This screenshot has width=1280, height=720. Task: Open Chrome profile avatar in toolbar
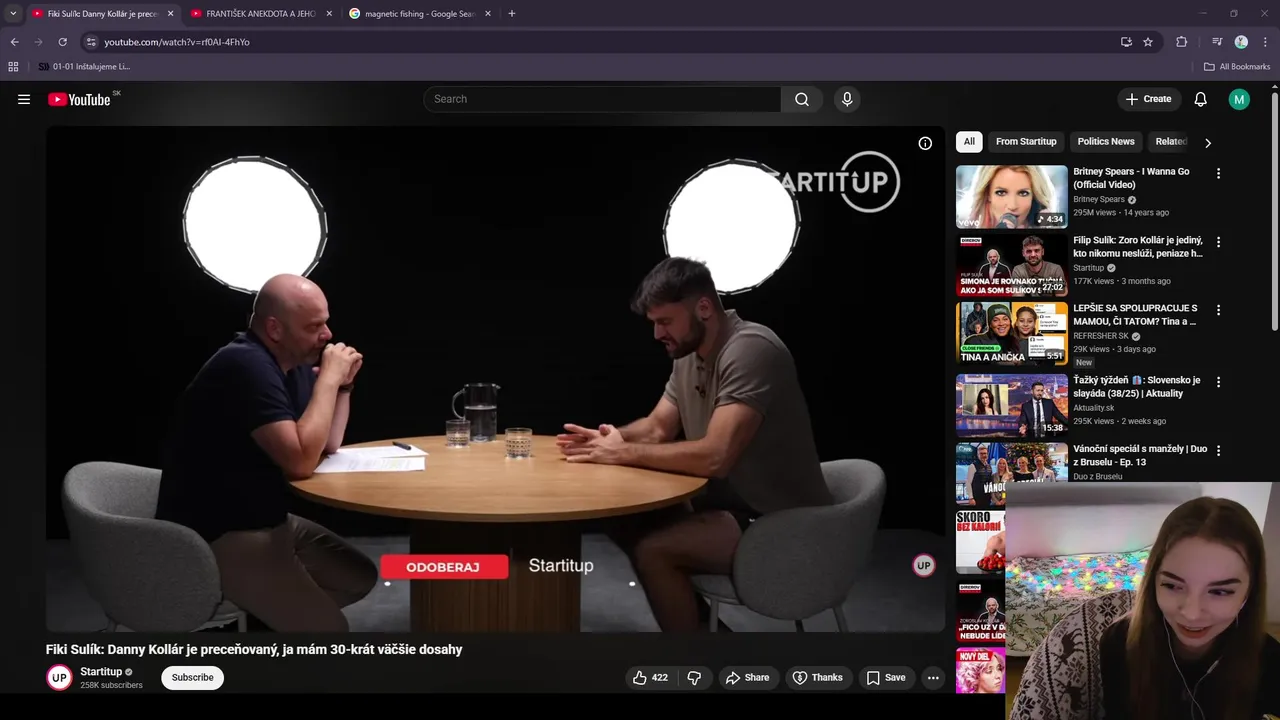1241,42
